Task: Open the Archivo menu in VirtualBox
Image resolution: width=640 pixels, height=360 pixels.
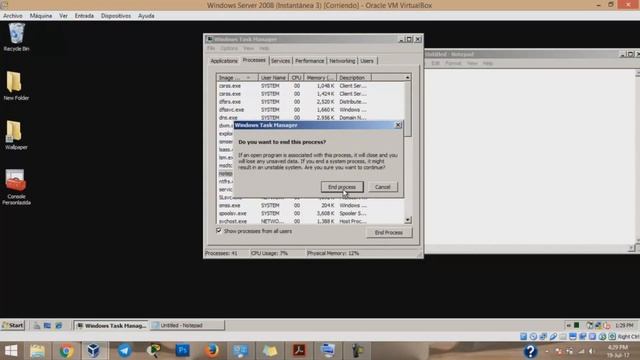Action: pos(13,16)
